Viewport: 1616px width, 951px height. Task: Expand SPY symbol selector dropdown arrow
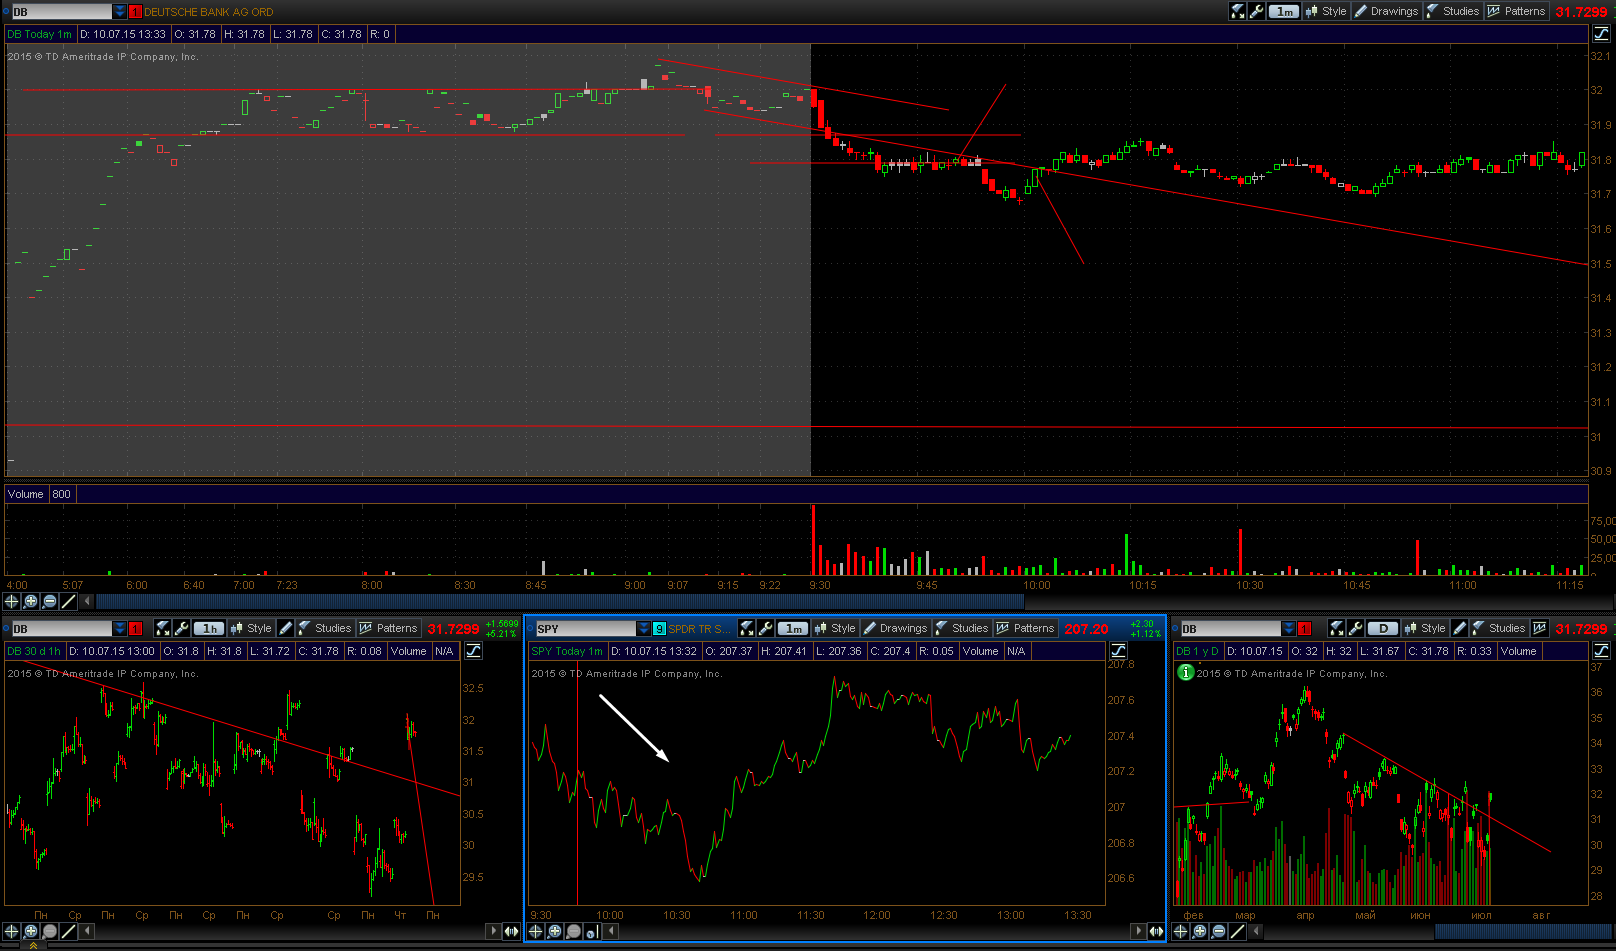click(x=644, y=628)
